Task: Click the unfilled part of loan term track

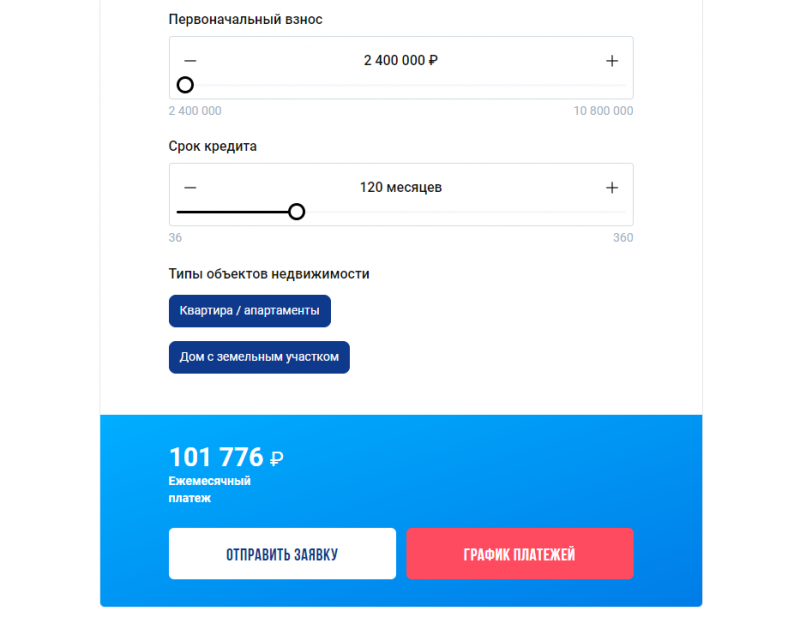Action: [460, 212]
